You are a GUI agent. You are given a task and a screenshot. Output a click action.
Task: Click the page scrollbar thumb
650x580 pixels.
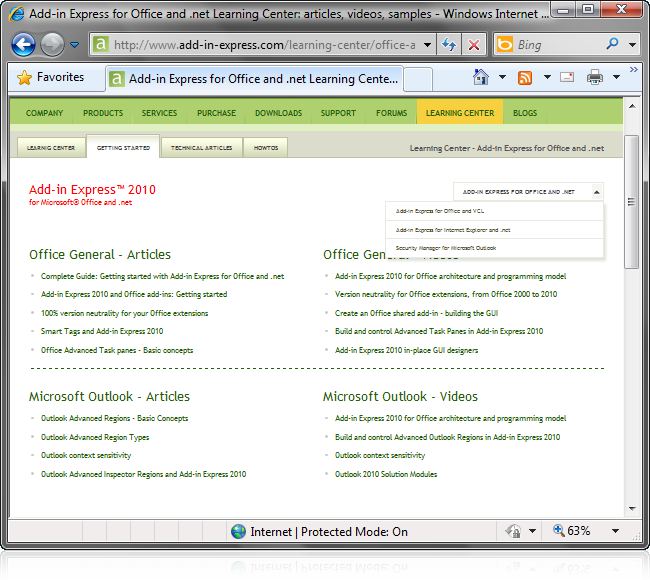tap(632, 202)
